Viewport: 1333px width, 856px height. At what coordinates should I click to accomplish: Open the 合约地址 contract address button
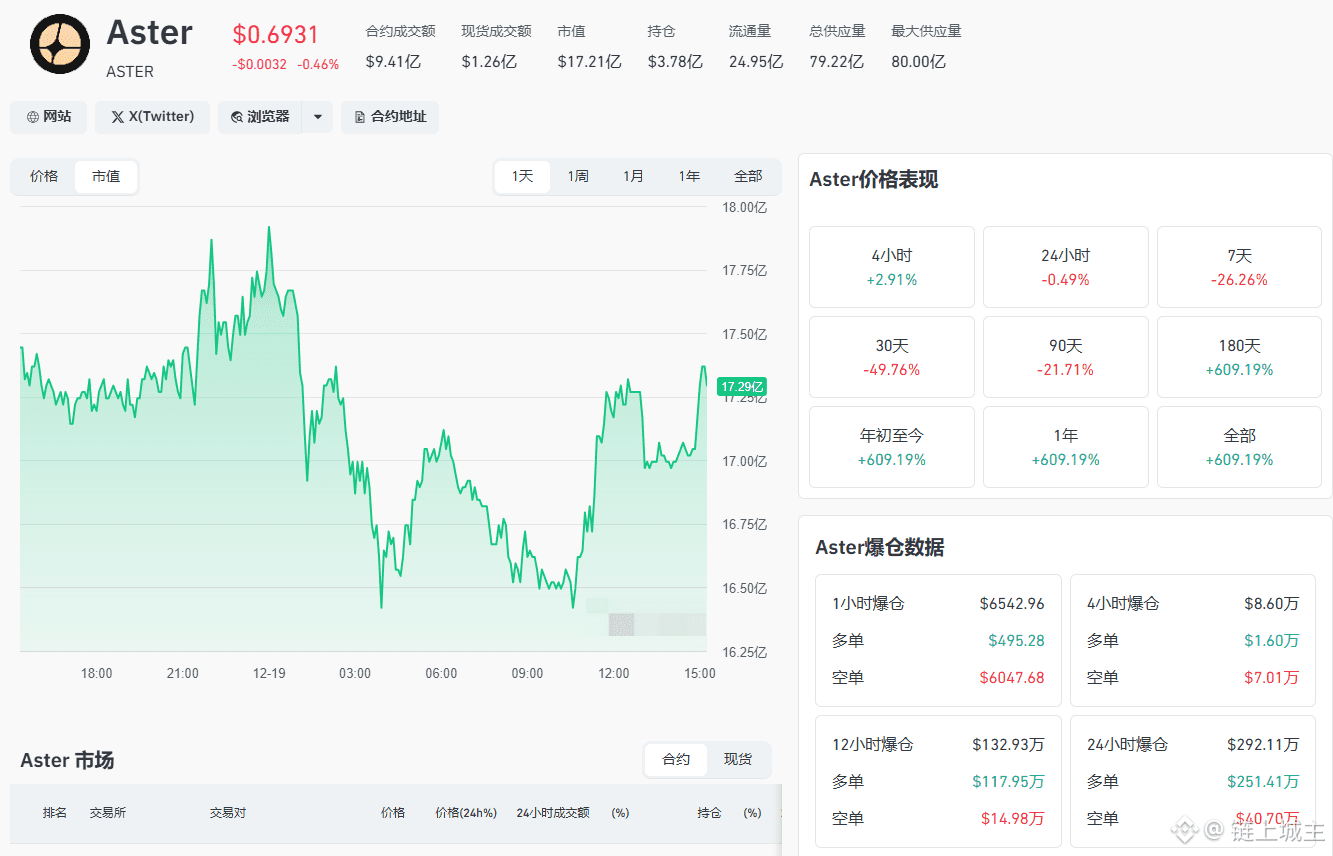tap(389, 117)
